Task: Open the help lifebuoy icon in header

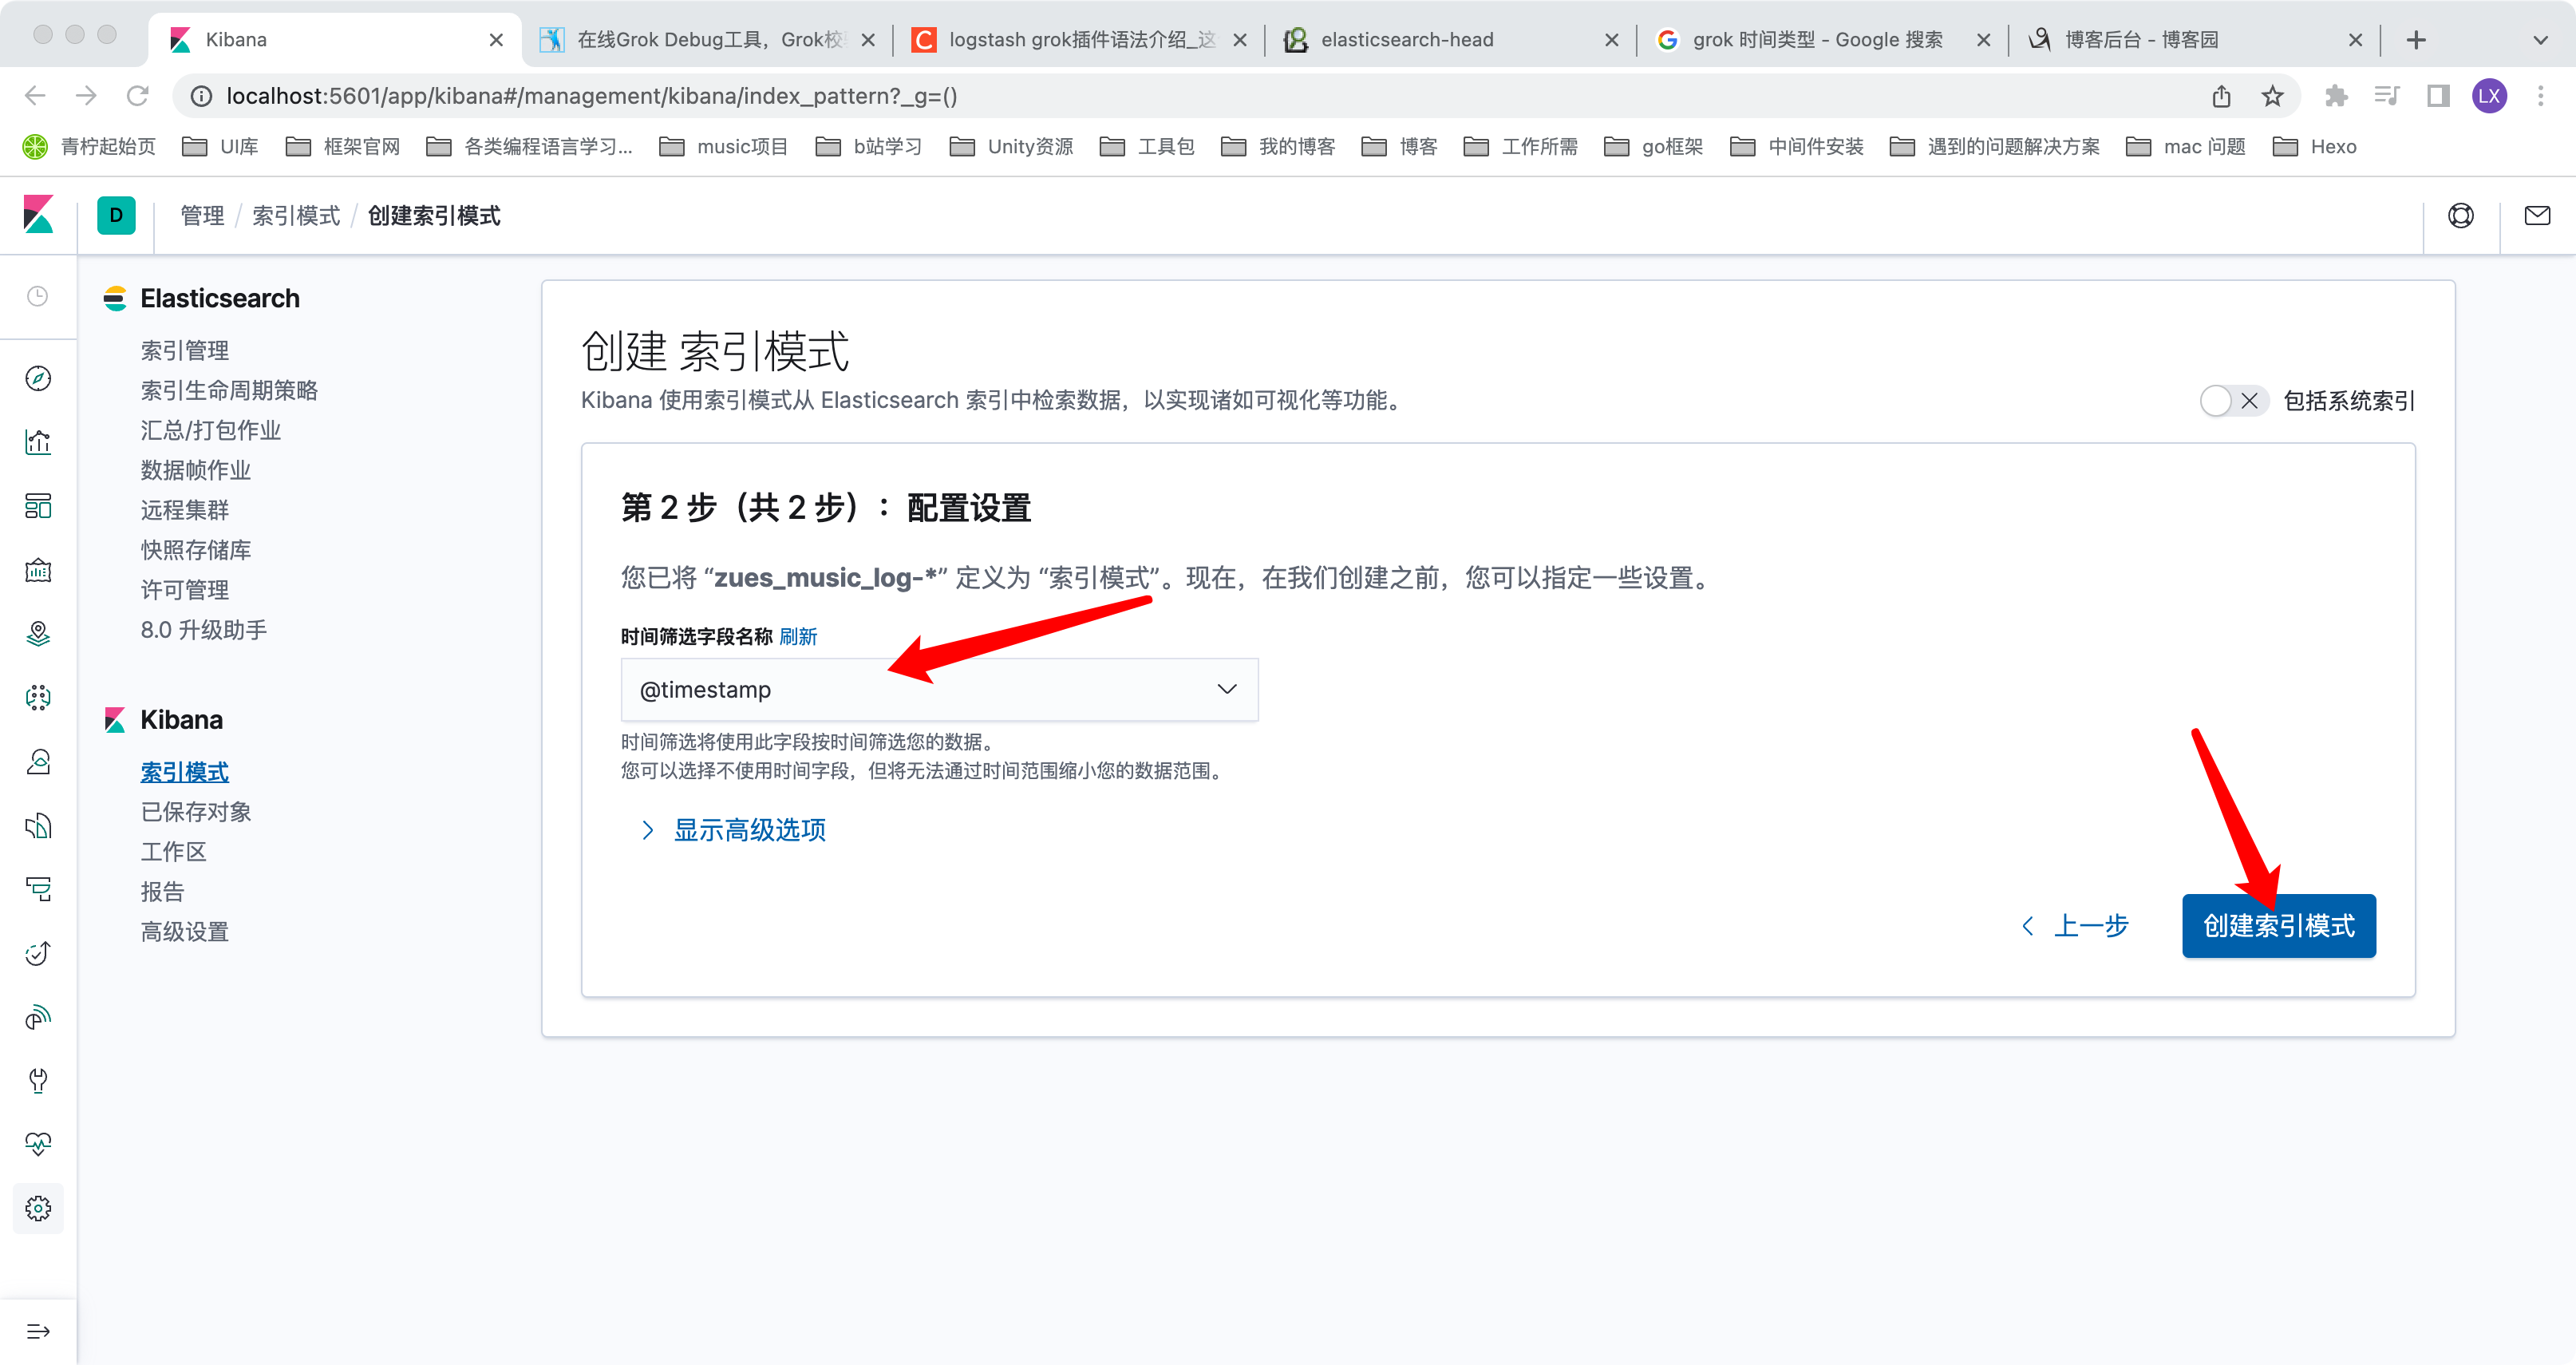Action: coord(2461,215)
